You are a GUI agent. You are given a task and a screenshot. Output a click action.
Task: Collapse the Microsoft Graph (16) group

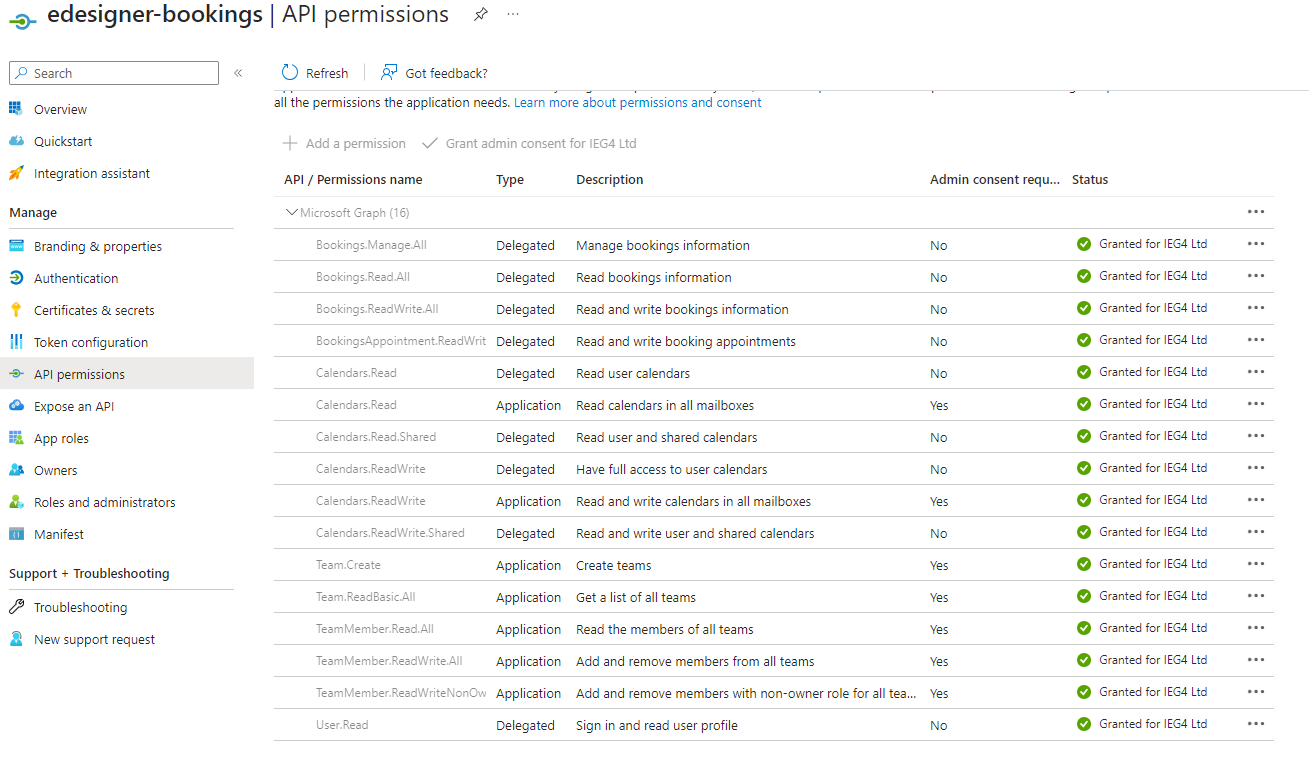coord(292,212)
